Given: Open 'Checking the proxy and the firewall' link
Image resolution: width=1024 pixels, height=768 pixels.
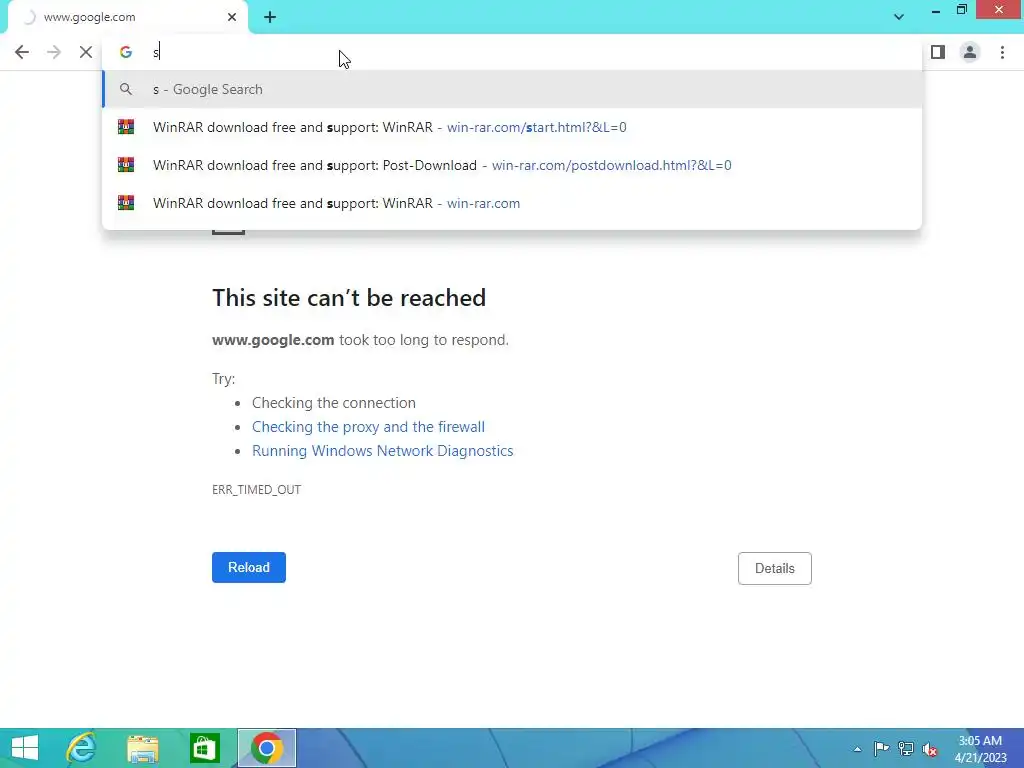Looking at the screenshot, I should coord(368,427).
